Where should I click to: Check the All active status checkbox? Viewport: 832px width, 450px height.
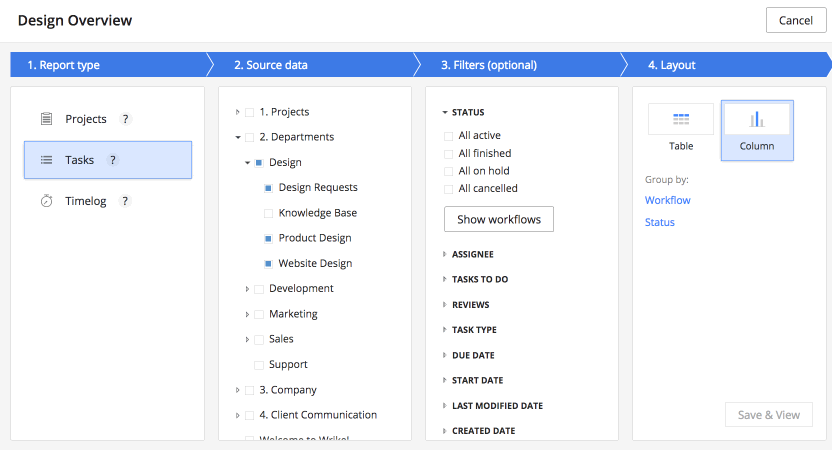[x=449, y=136]
